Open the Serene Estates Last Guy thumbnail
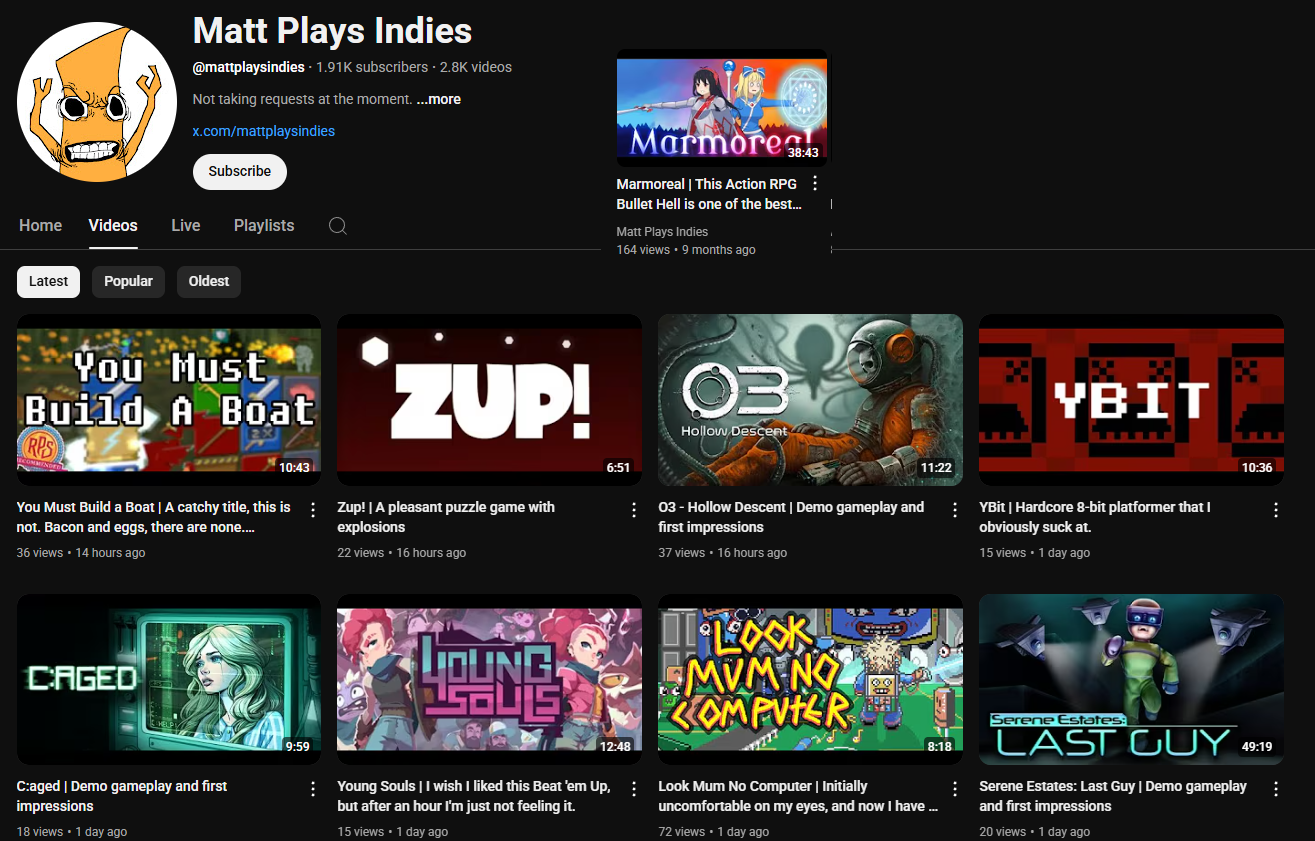 (1131, 680)
